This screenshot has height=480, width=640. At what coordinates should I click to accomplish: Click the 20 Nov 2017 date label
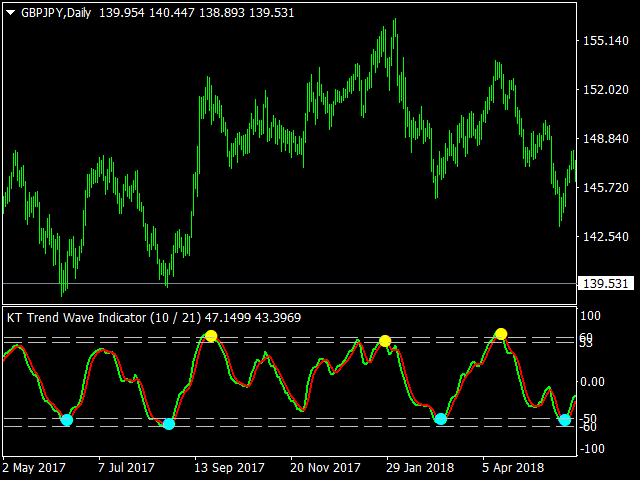(x=325, y=467)
